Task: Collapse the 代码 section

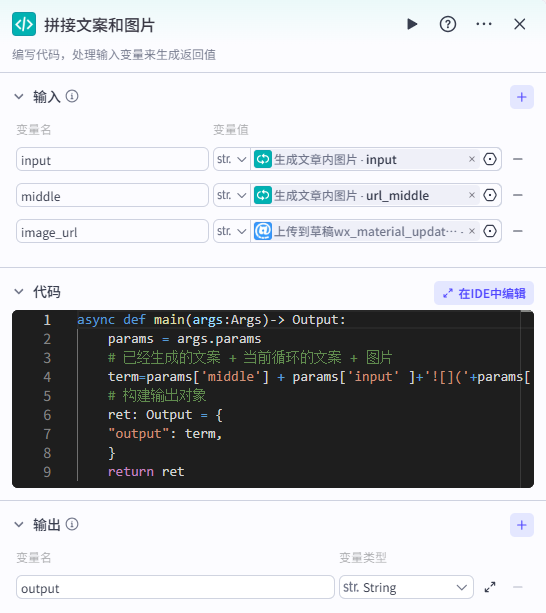Action: click(18, 292)
